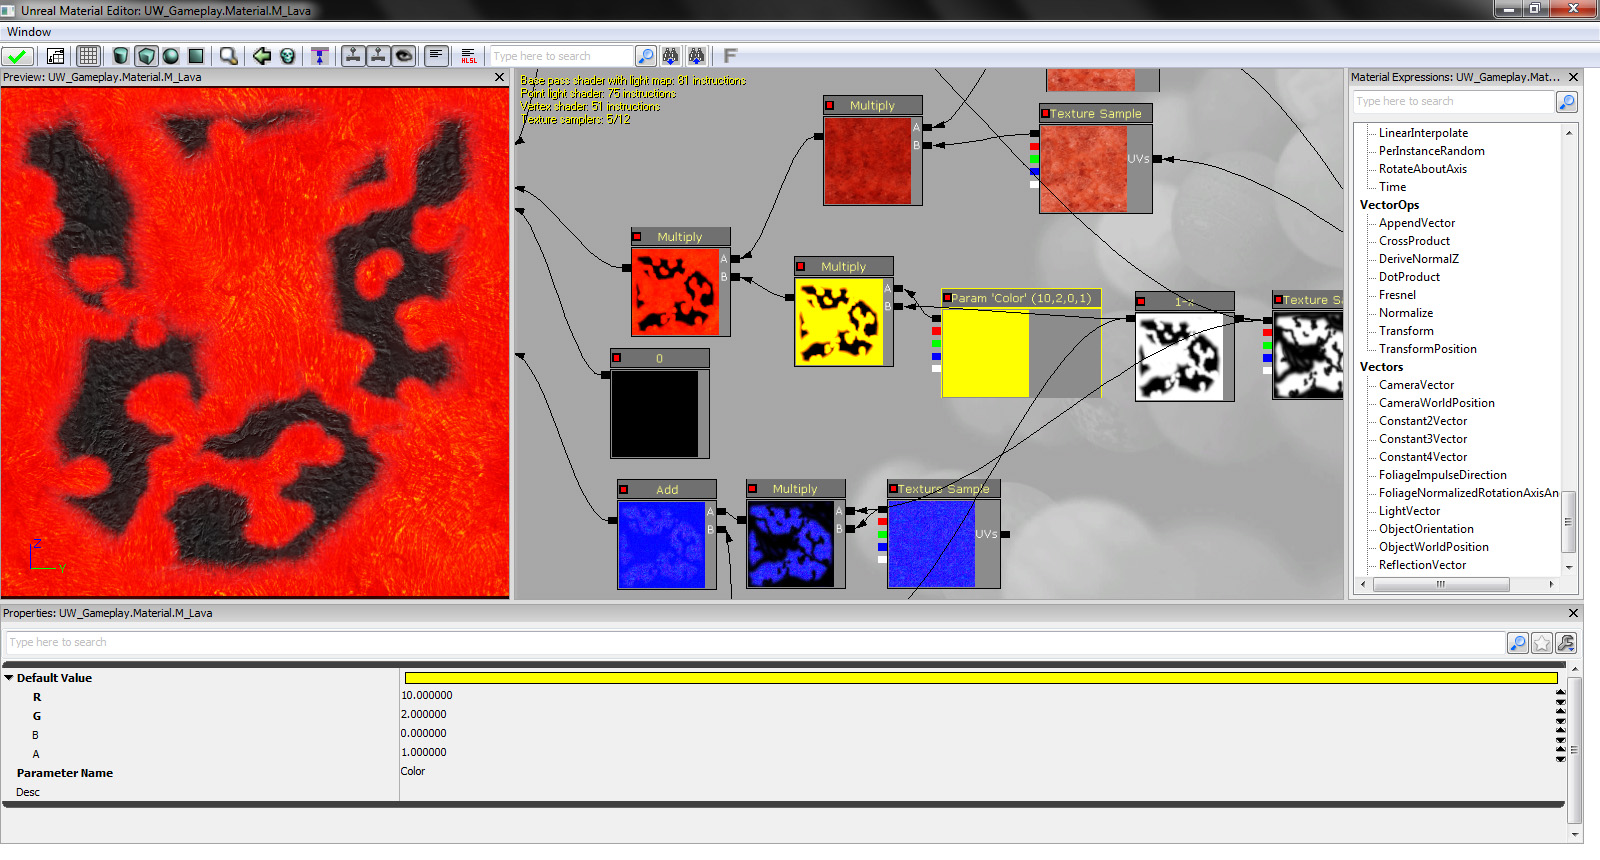Click the yellow Default Value color bar
The width and height of the screenshot is (1600, 860).
click(981, 678)
